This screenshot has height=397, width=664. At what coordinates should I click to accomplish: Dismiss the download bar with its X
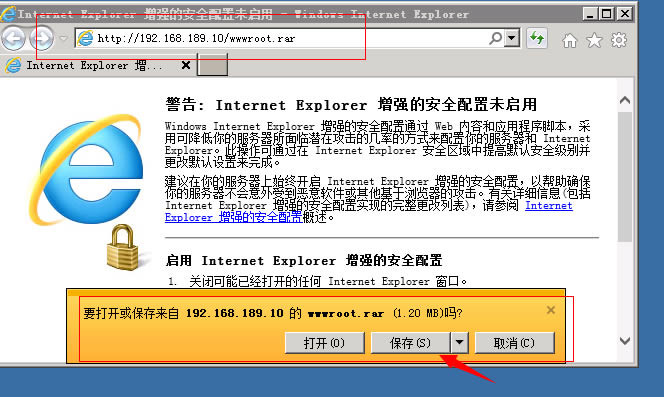[551, 310]
